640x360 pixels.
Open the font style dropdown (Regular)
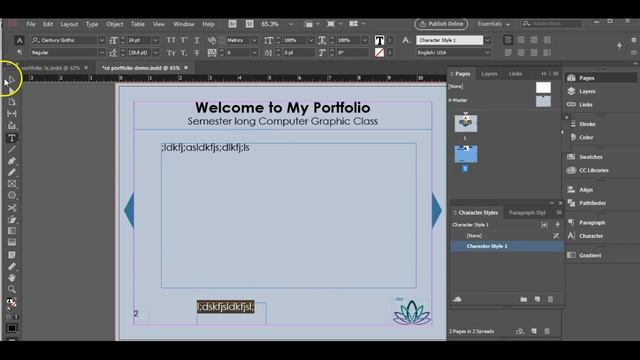pos(102,53)
